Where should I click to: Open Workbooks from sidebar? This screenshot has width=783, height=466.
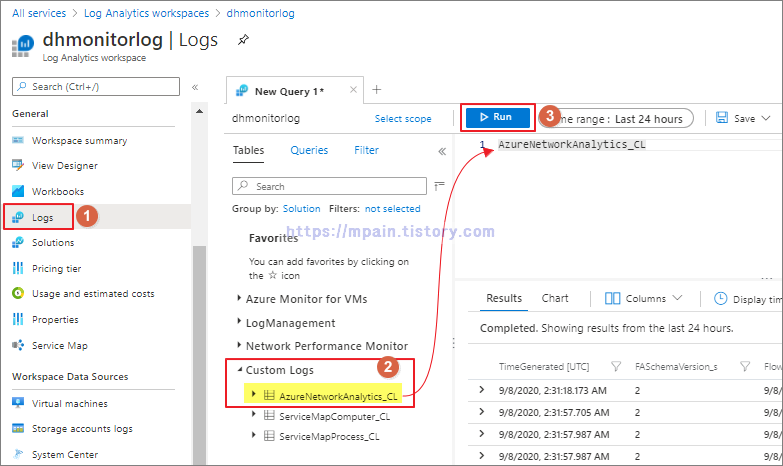coord(57,192)
